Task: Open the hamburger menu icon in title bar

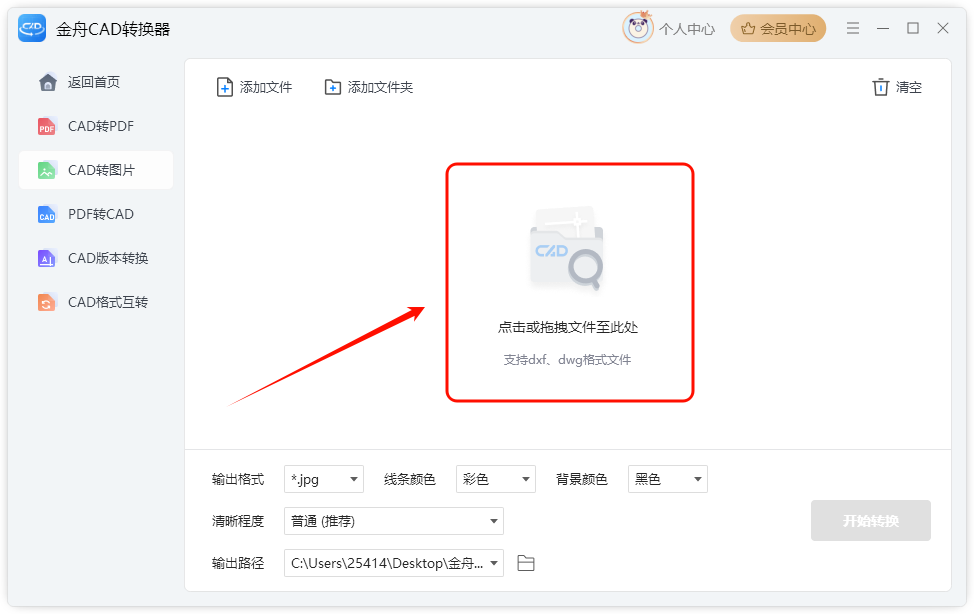Action: pos(853,28)
